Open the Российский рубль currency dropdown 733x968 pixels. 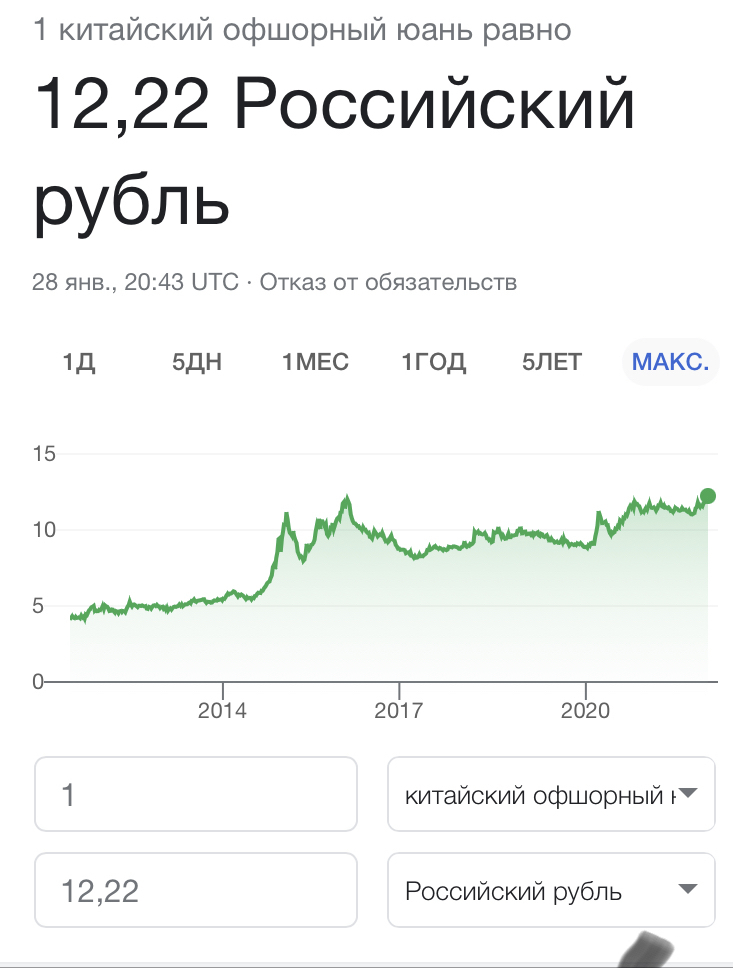[x=551, y=890]
